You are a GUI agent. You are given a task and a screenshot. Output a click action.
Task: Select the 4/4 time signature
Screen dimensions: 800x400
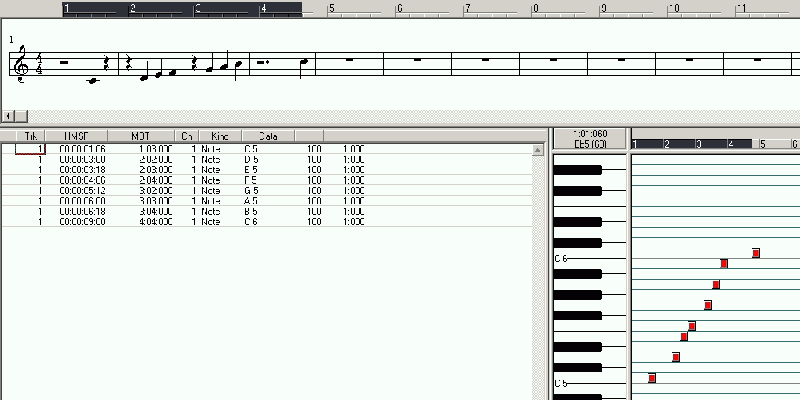click(x=39, y=66)
